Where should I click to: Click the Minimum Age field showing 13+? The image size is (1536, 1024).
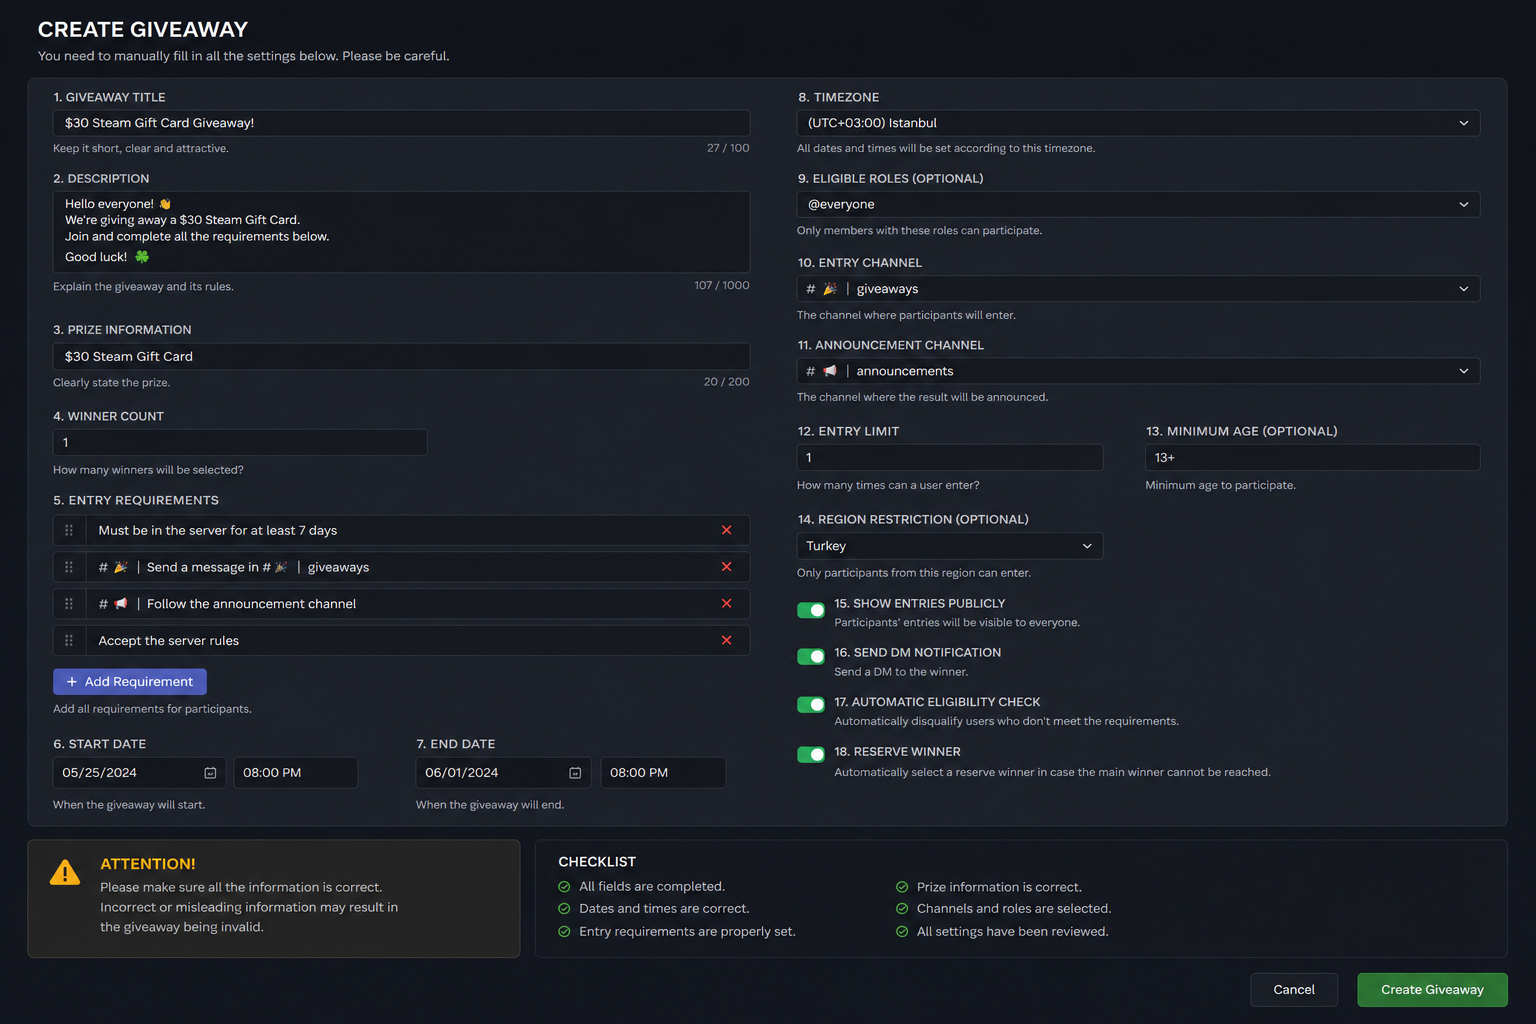pos(1313,458)
